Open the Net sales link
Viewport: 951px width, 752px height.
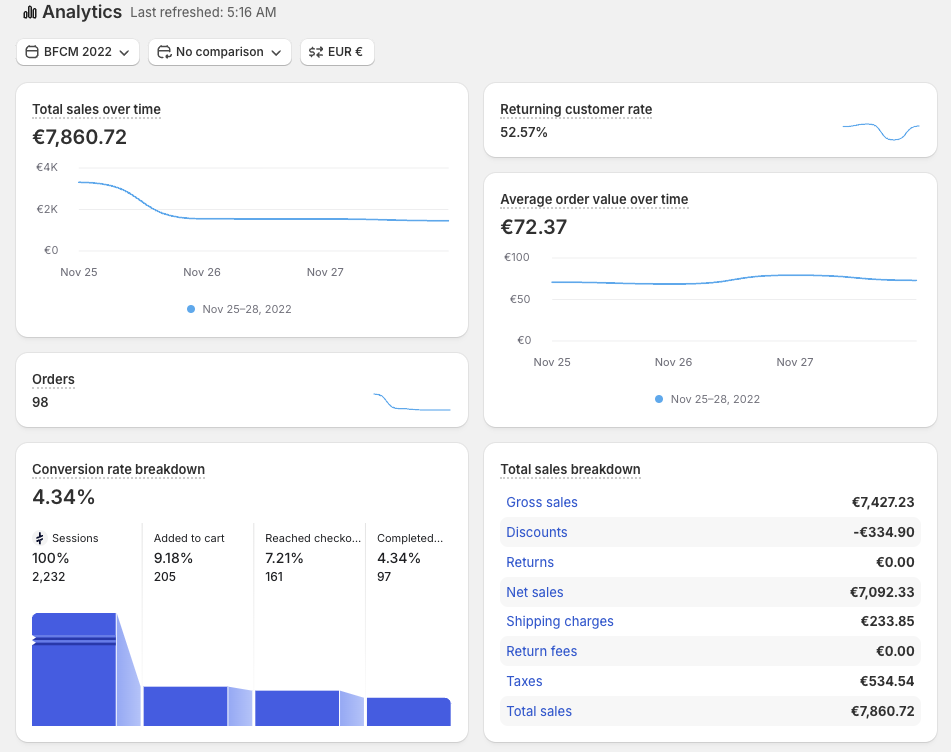534,593
